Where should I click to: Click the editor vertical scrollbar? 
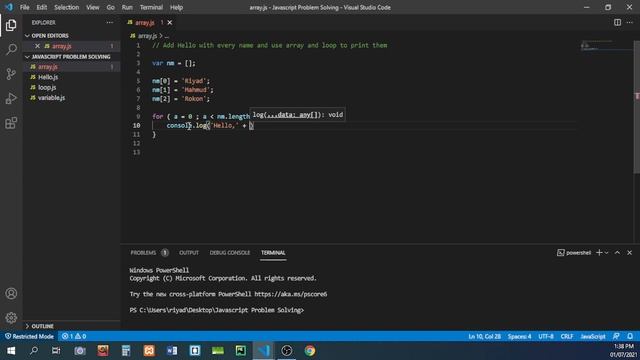tap(637, 107)
